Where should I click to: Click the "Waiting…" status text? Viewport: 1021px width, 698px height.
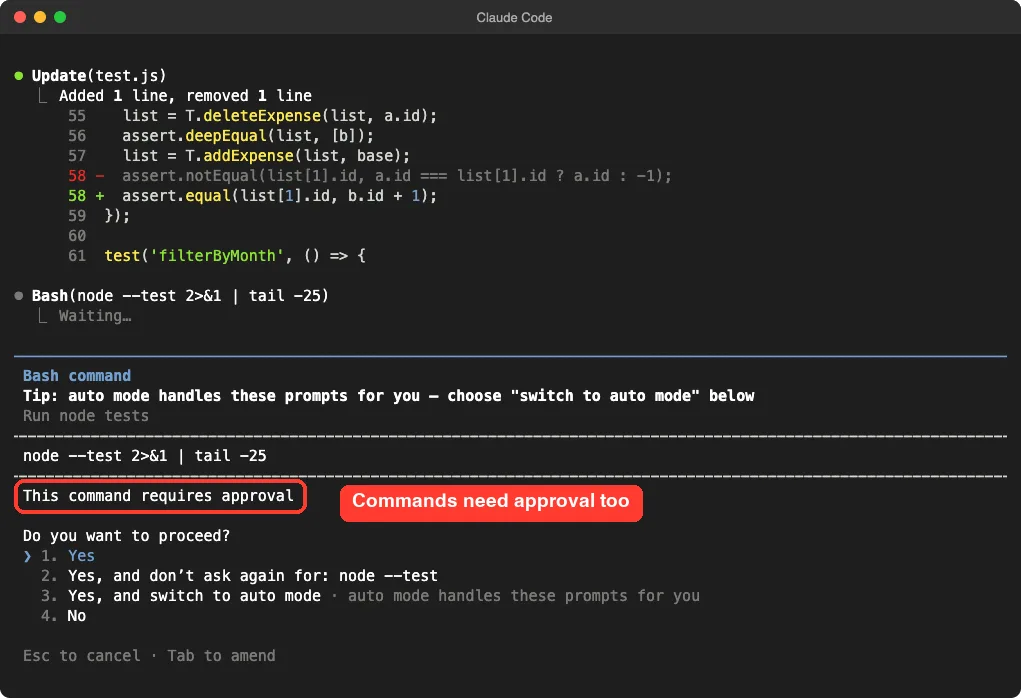(x=95, y=316)
